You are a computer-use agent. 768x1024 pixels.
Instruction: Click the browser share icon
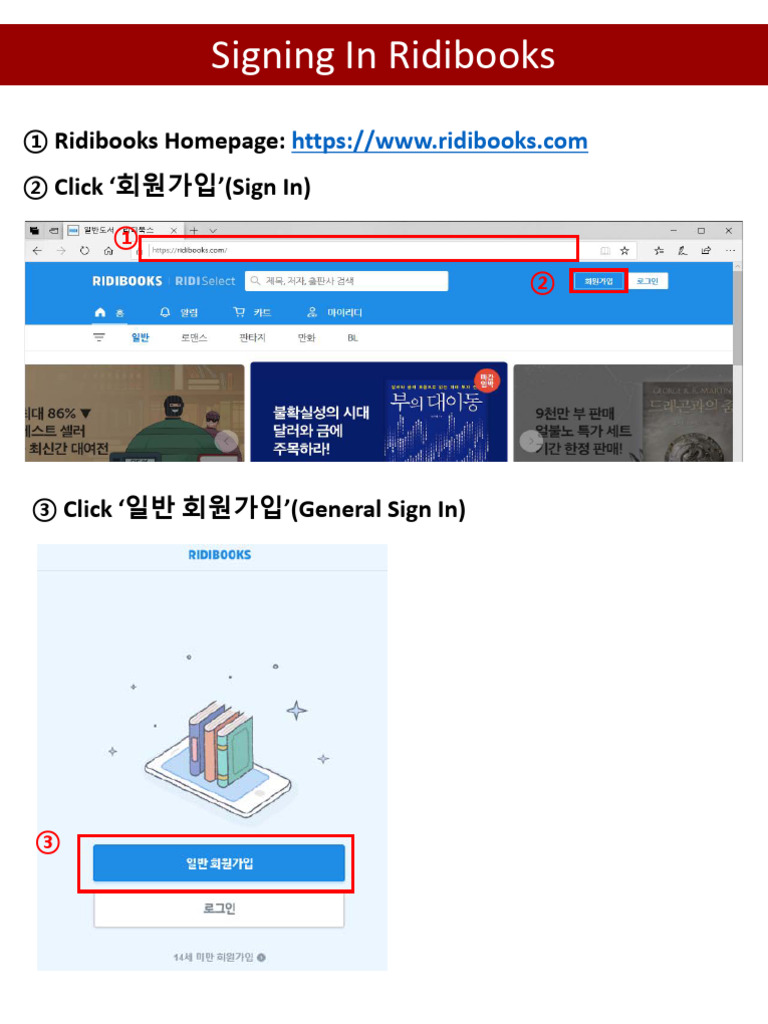click(706, 251)
